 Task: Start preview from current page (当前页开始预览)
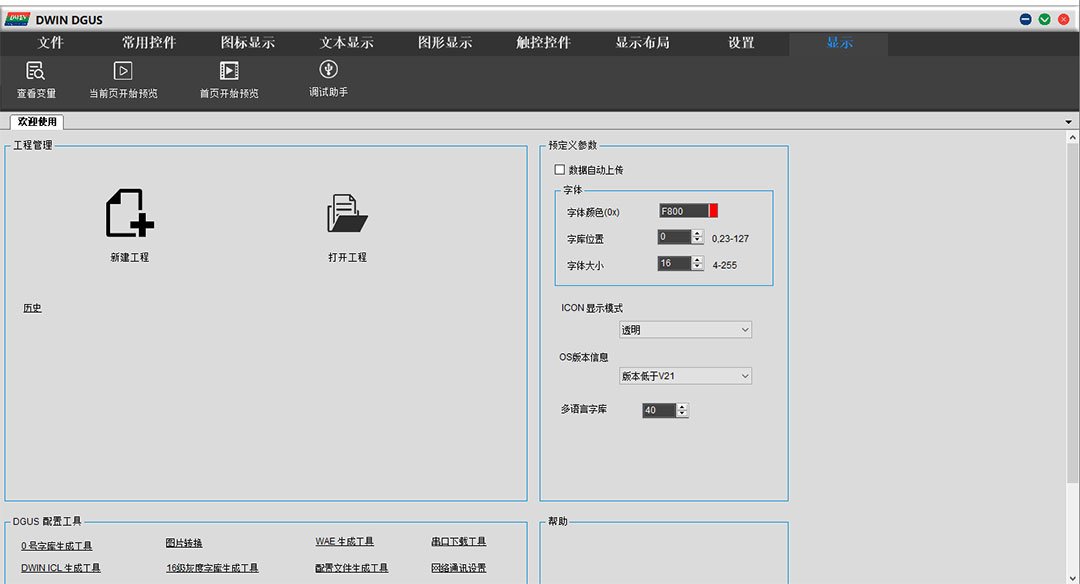click(x=123, y=71)
